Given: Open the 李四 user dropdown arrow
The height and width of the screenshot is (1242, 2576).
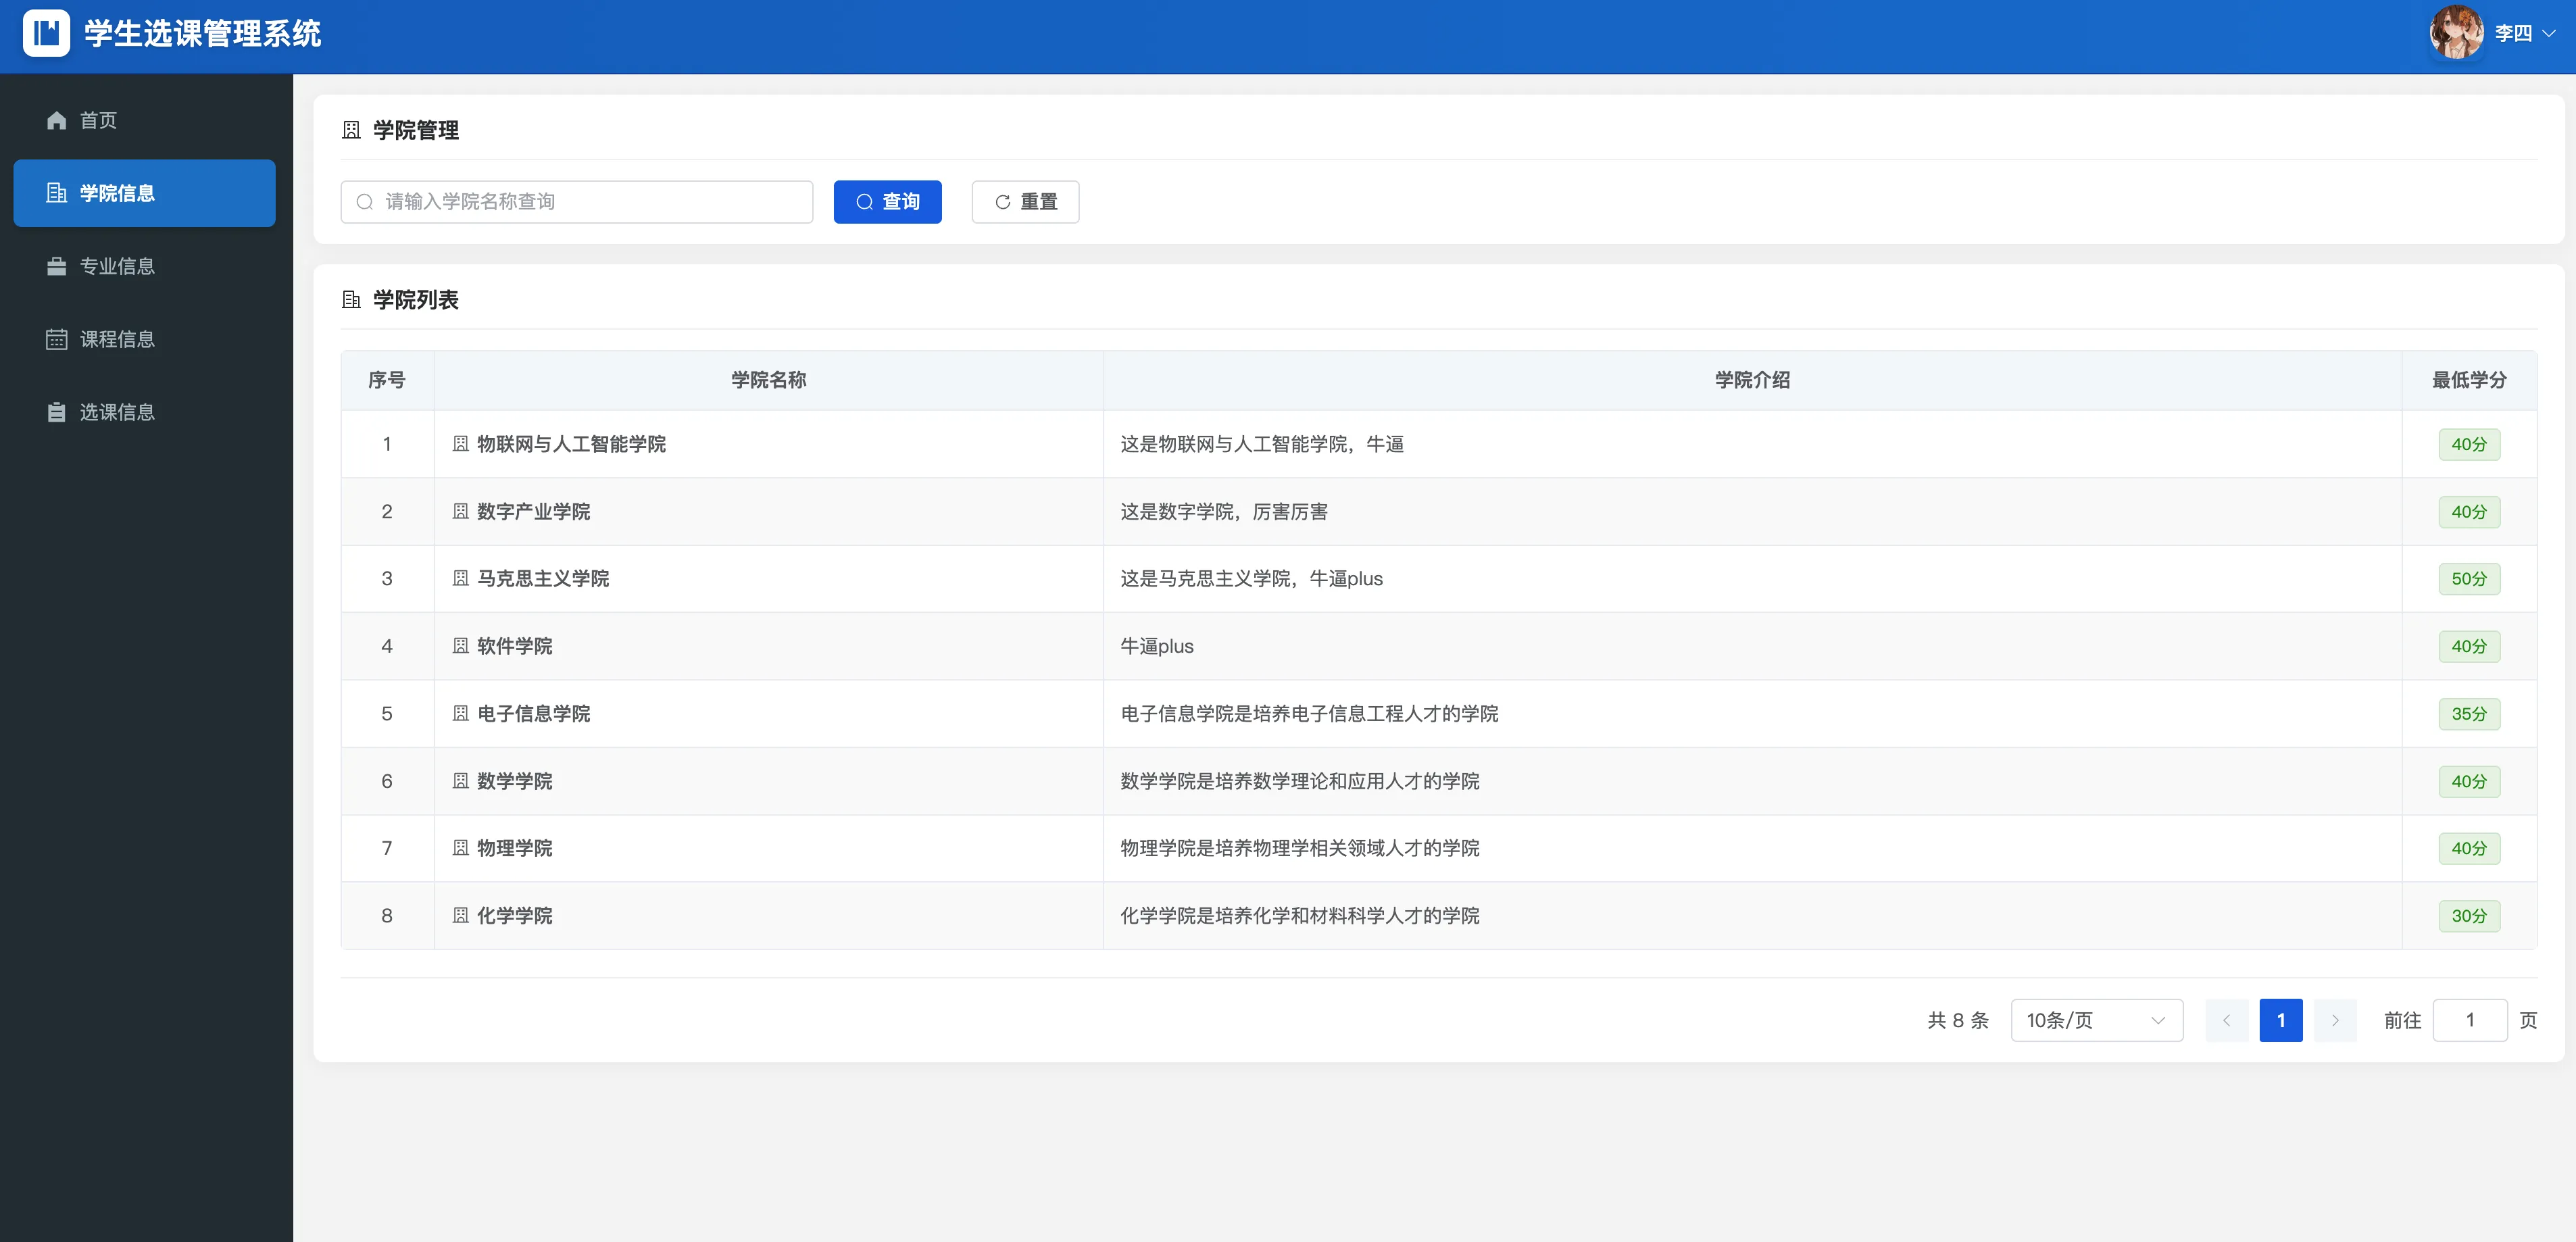Looking at the screenshot, I should [x=2548, y=33].
